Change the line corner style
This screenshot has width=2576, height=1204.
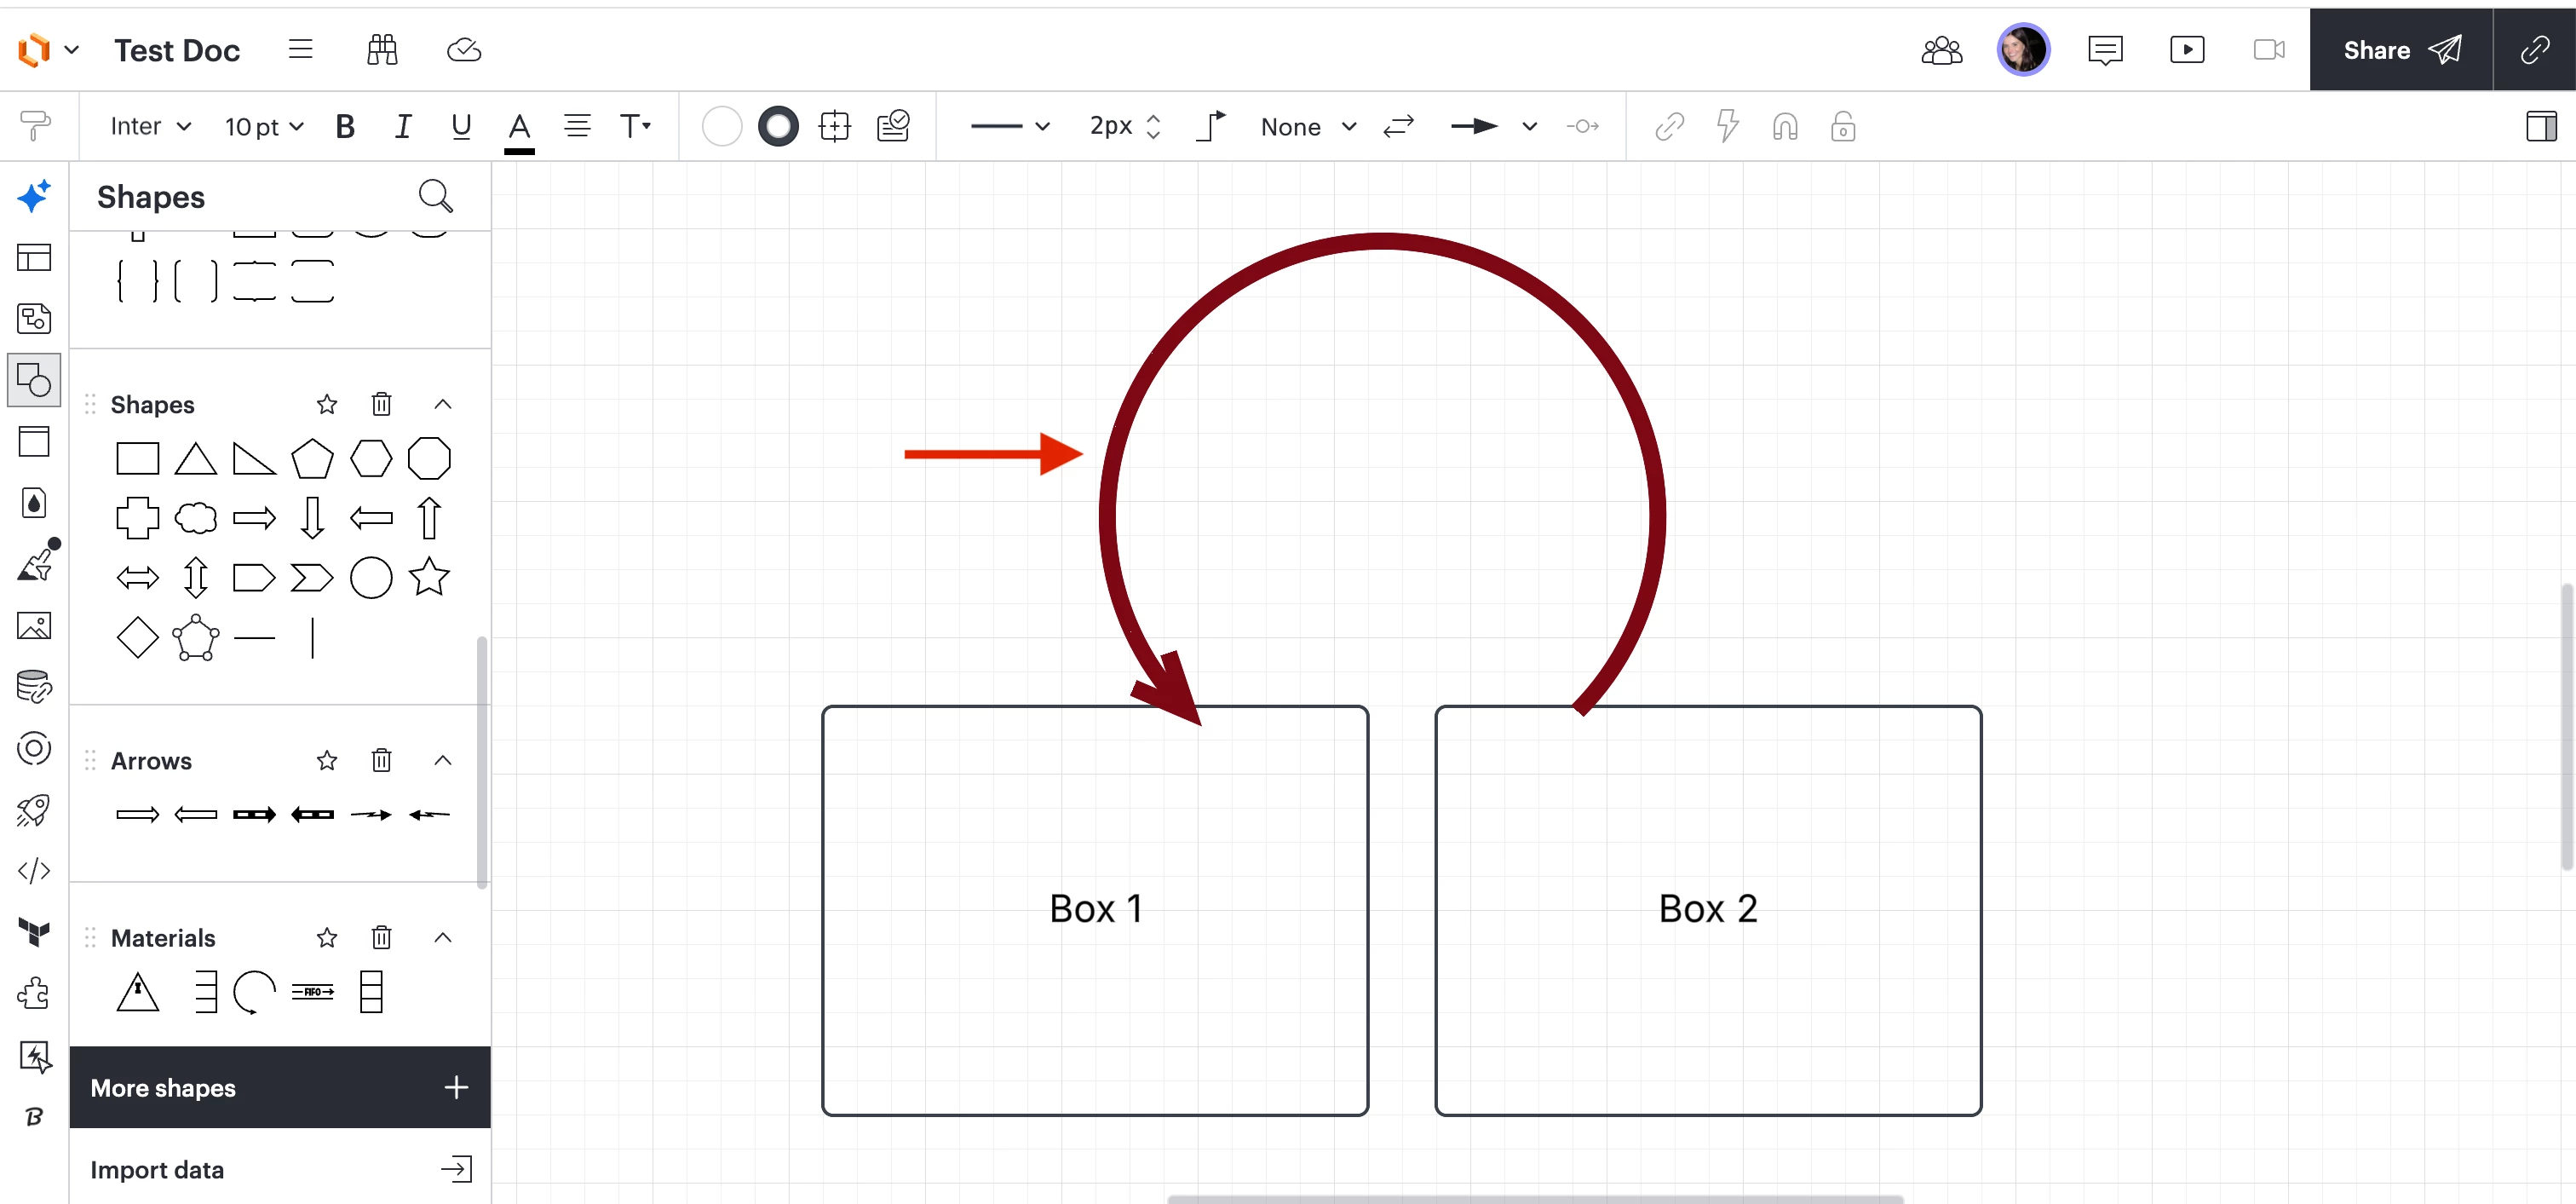click(1211, 127)
